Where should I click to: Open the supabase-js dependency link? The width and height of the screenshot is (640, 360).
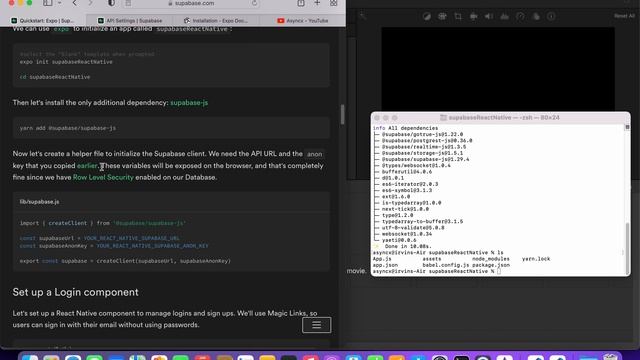point(189,102)
